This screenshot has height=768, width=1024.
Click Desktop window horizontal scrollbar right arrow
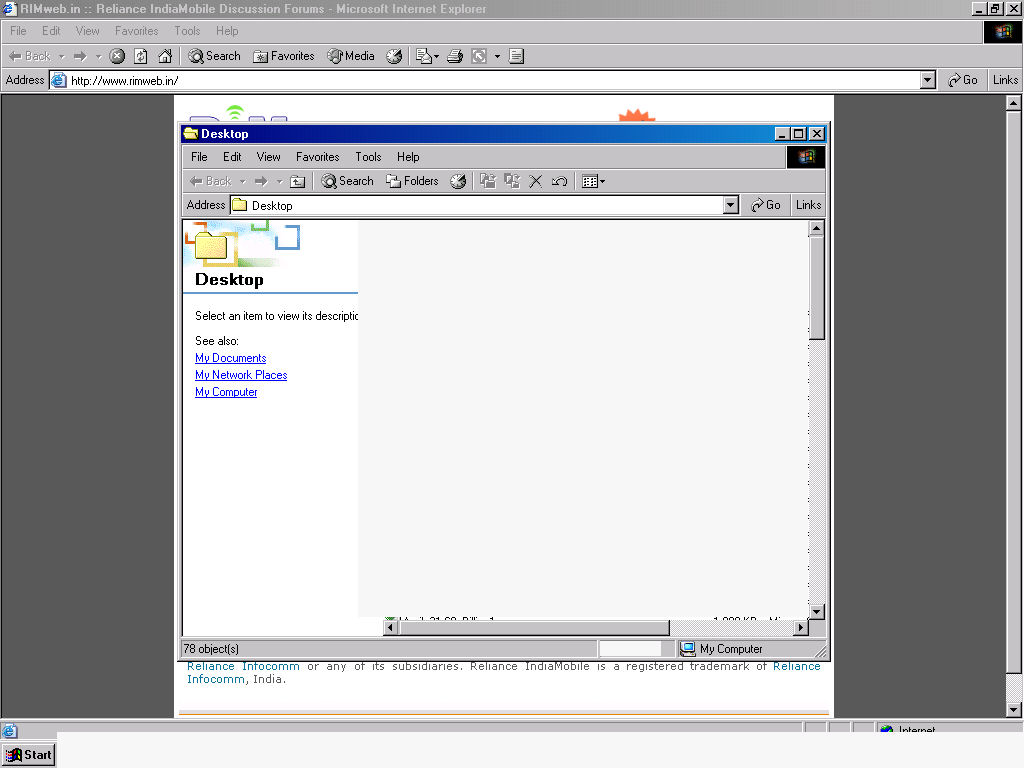(801, 628)
